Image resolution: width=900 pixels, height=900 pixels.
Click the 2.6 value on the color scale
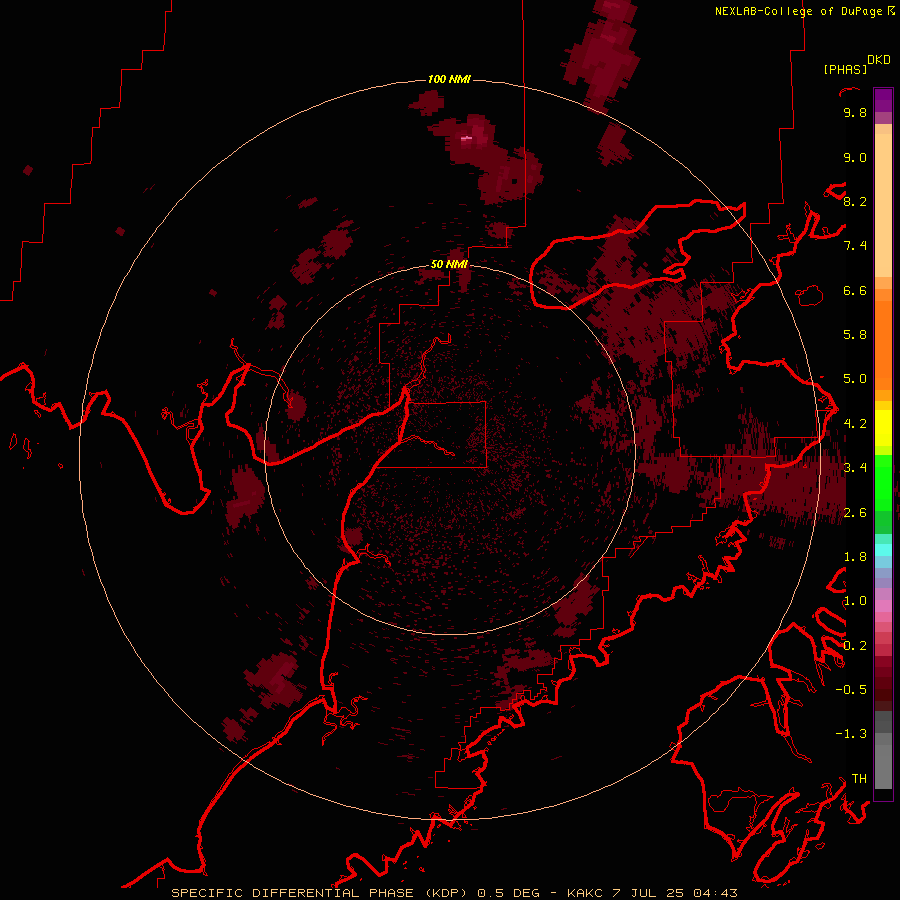coord(855,513)
